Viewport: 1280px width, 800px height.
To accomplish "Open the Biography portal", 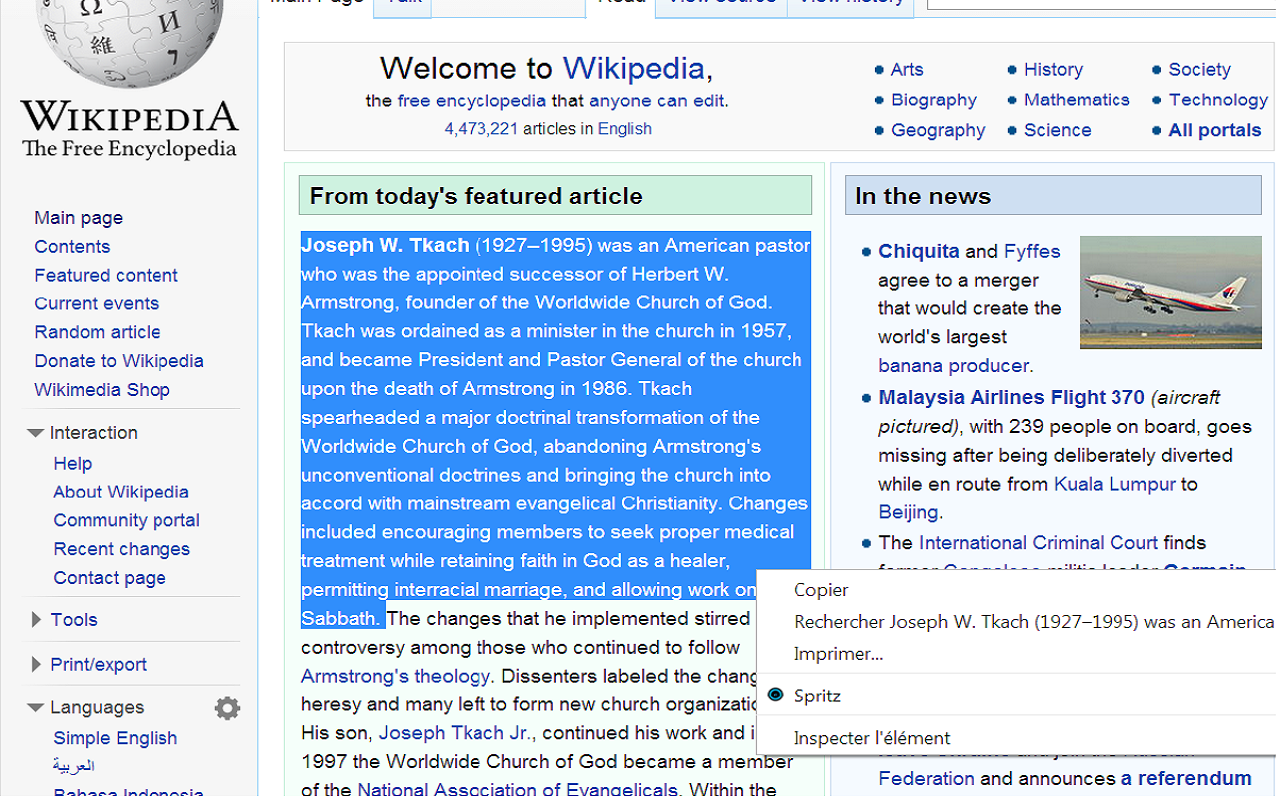I will 934,100.
